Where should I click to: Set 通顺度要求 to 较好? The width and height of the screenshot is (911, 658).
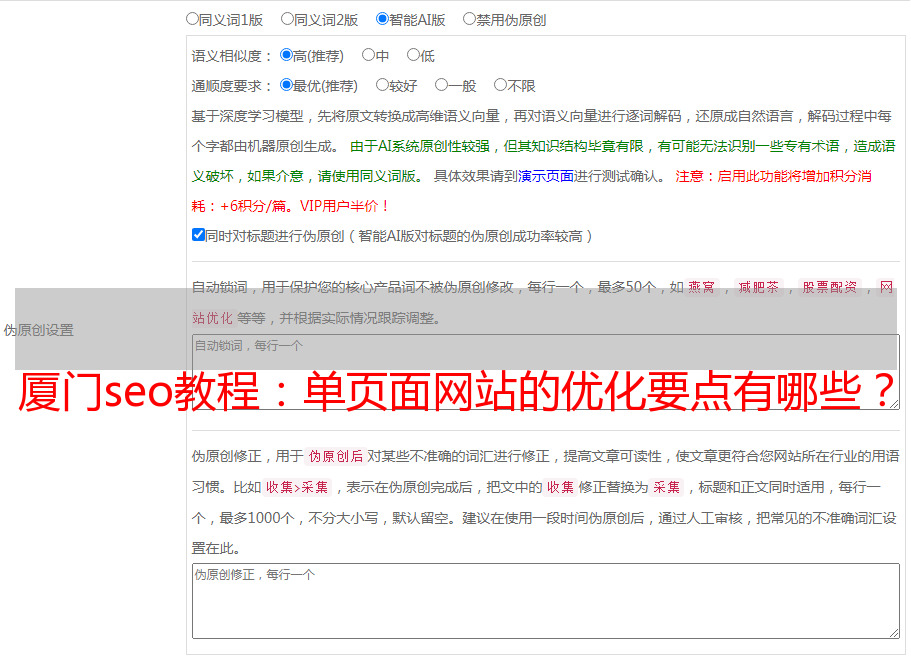(382, 85)
